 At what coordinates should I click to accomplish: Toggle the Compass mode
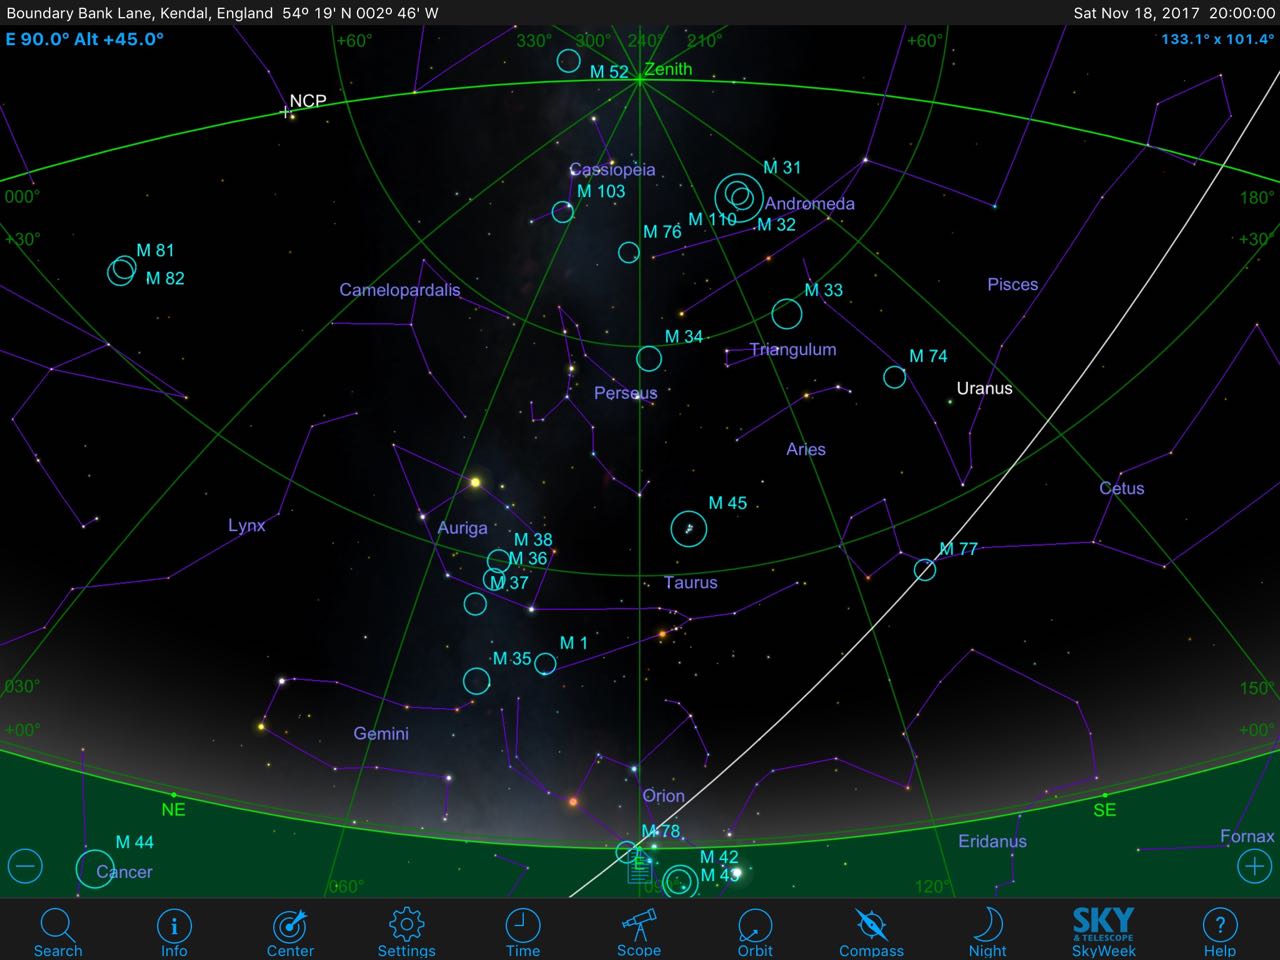[871, 930]
